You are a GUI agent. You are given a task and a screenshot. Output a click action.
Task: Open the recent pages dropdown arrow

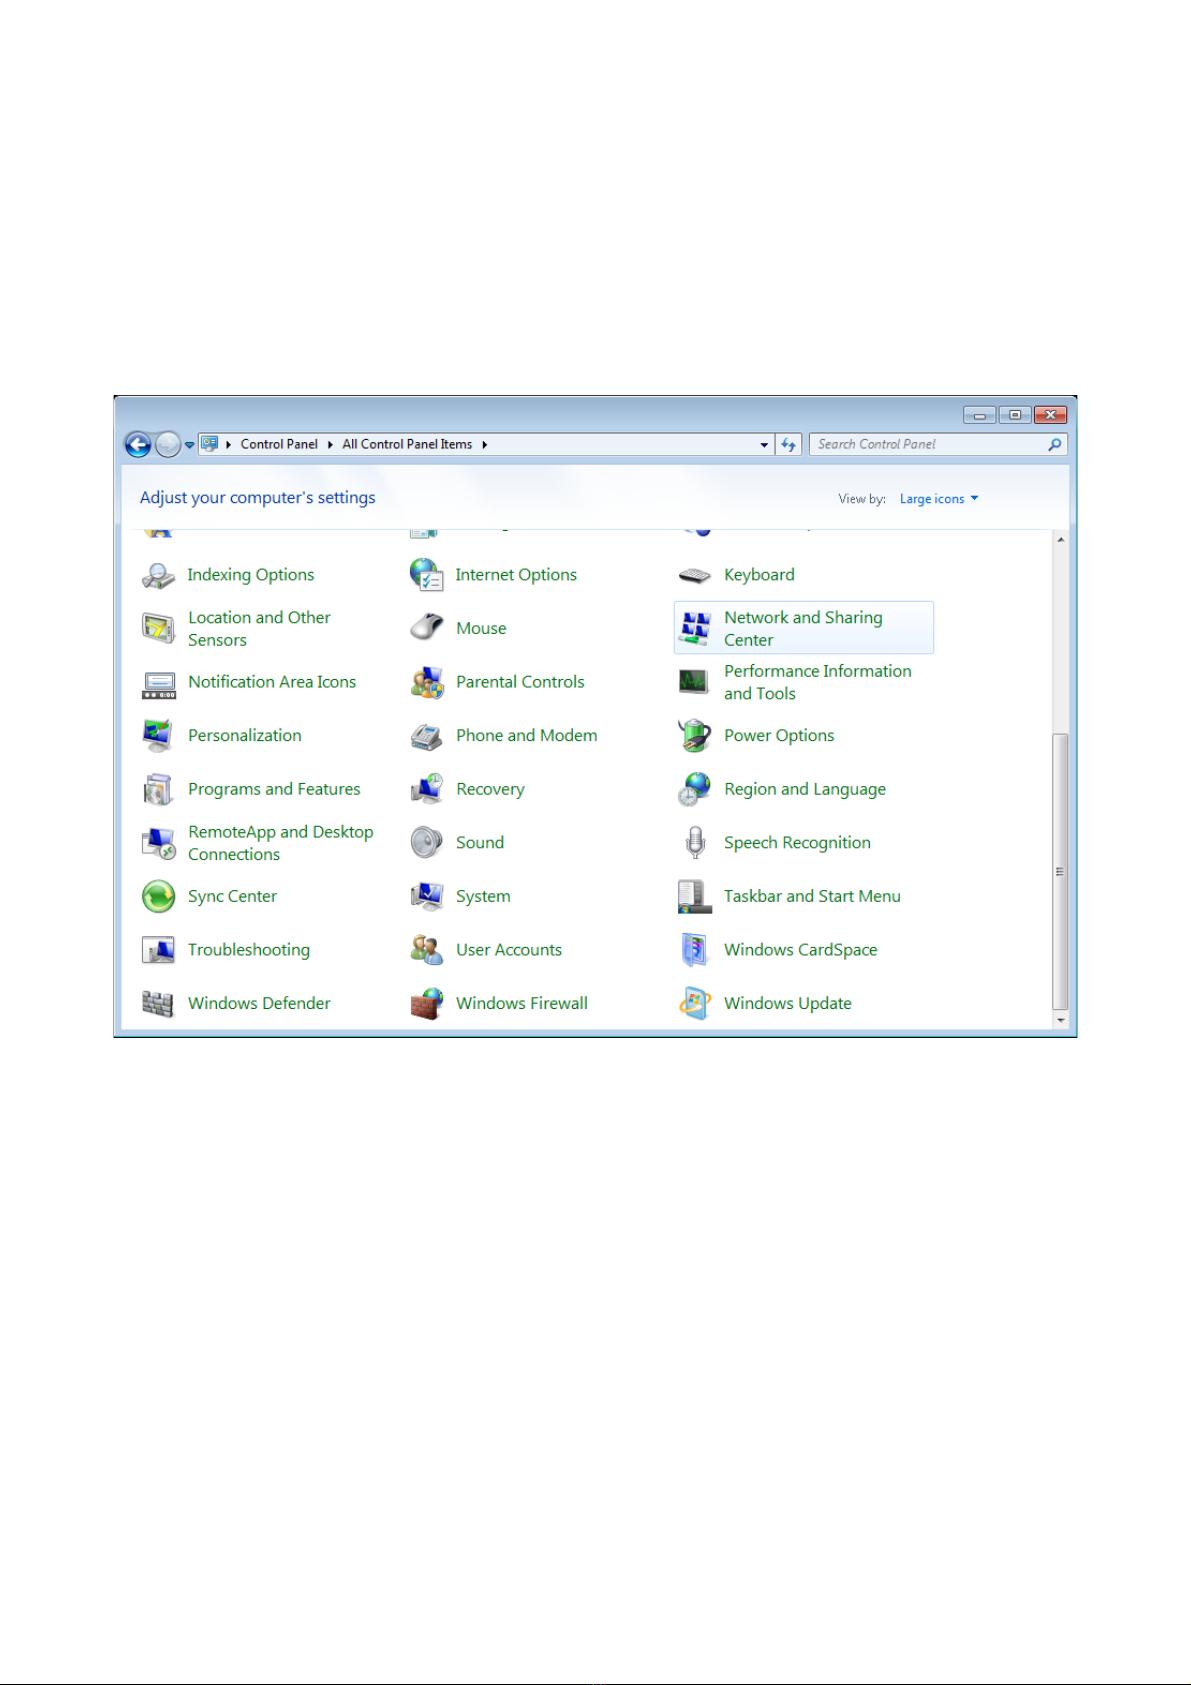point(189,445)
